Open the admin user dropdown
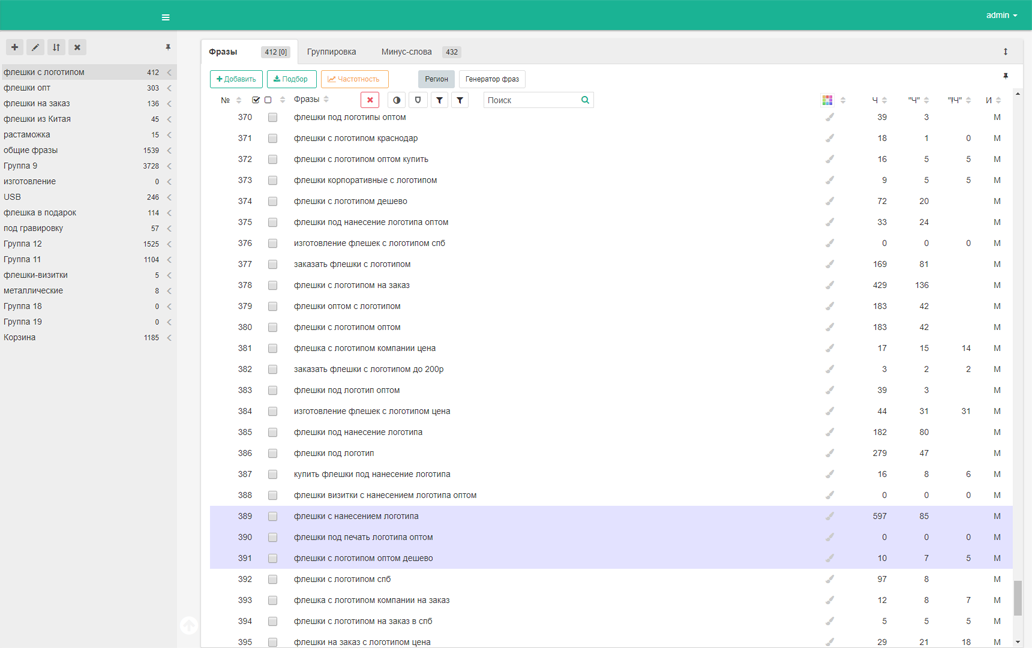Image resolution: width=1032 pixels, height=648 pixels. click(x=1001, y=15)
